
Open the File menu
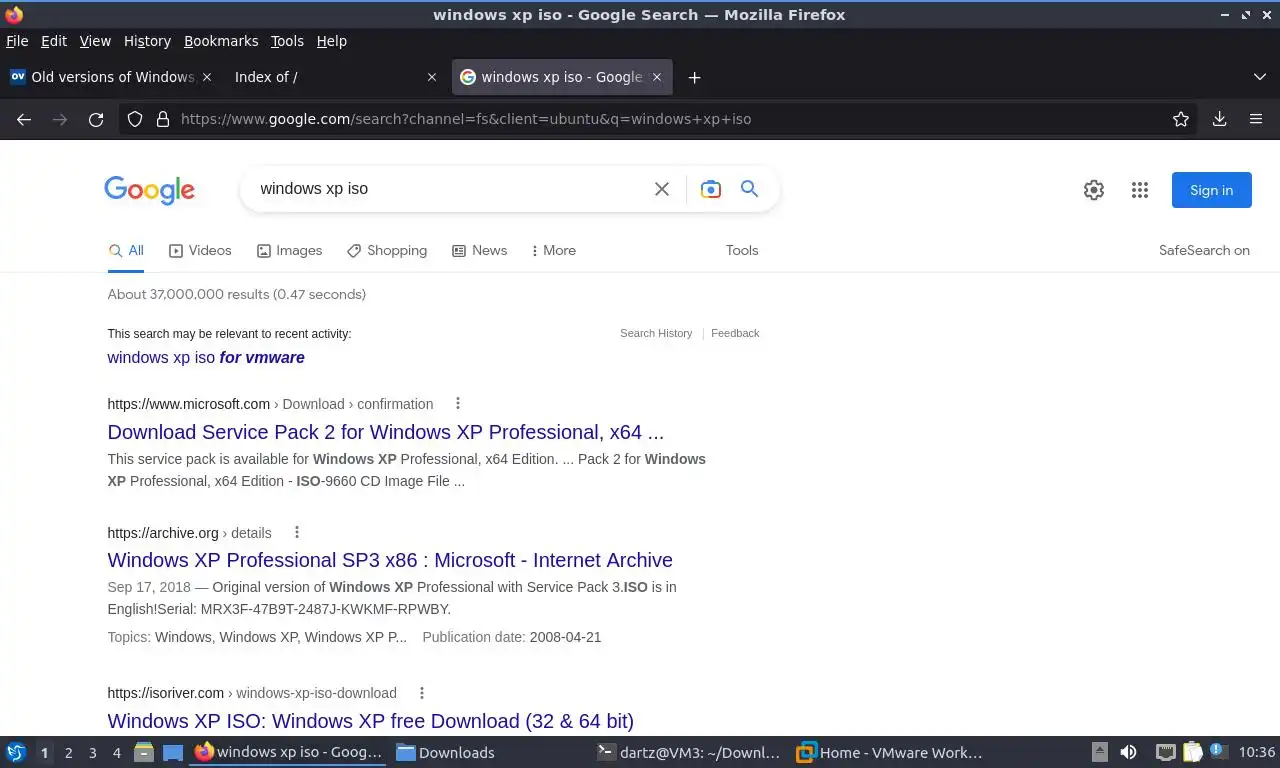[17, 41]
